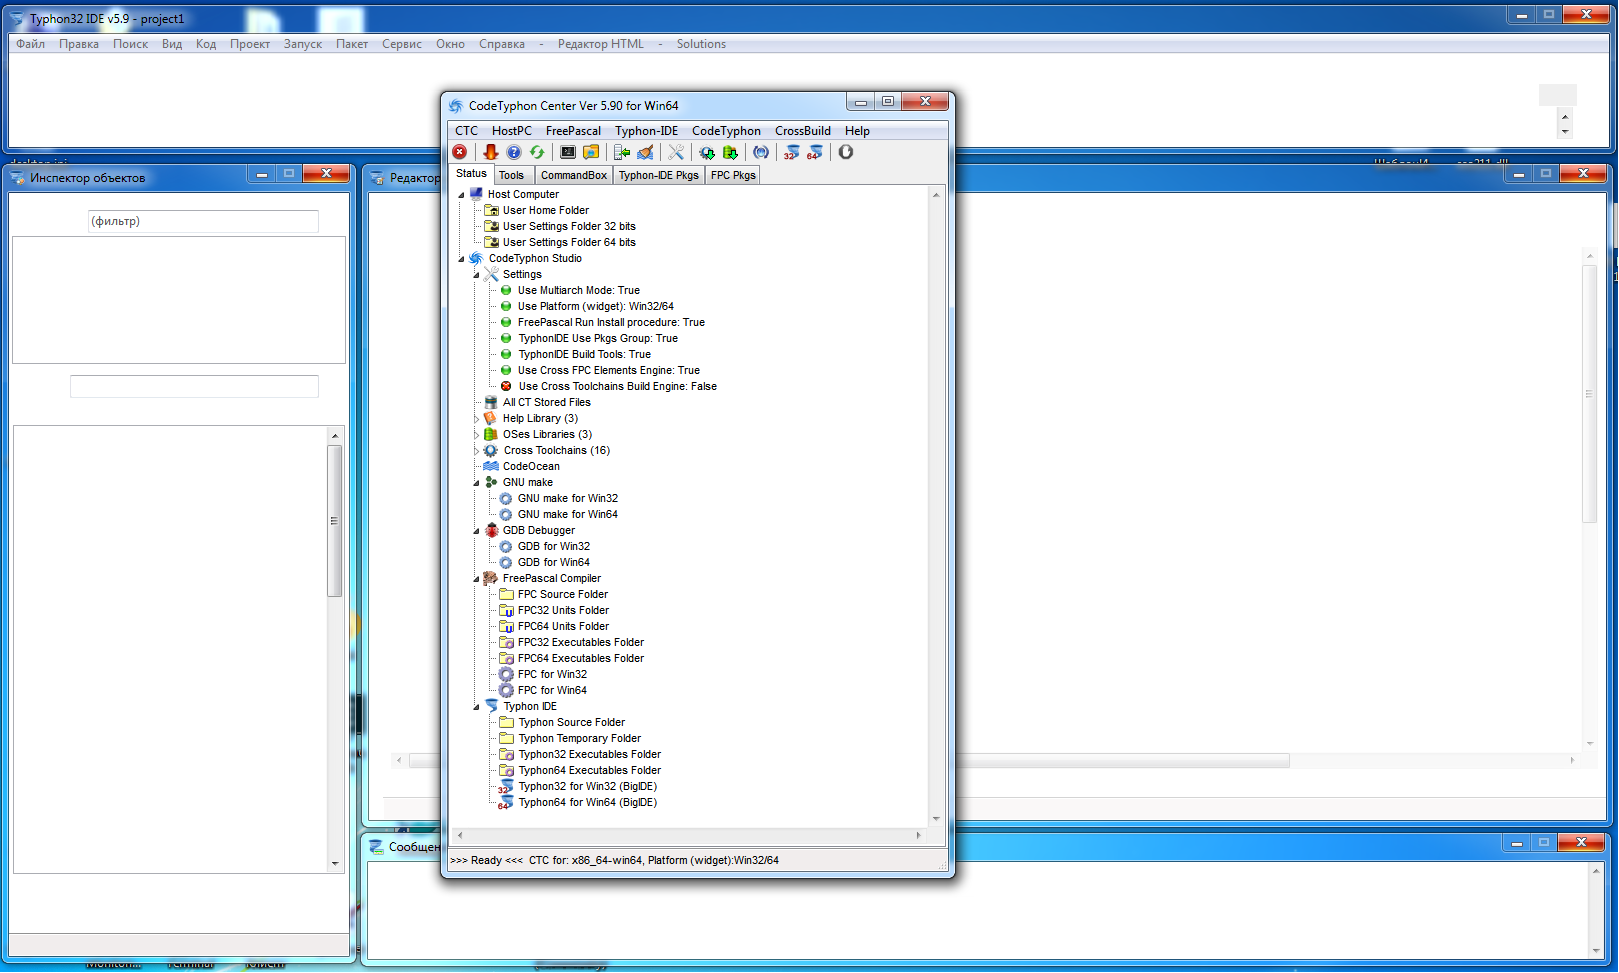1619x973 pixels.
Task: Click the FPC for Win64 gear icon
Action: pyautogui.click(x=506, y=690)
